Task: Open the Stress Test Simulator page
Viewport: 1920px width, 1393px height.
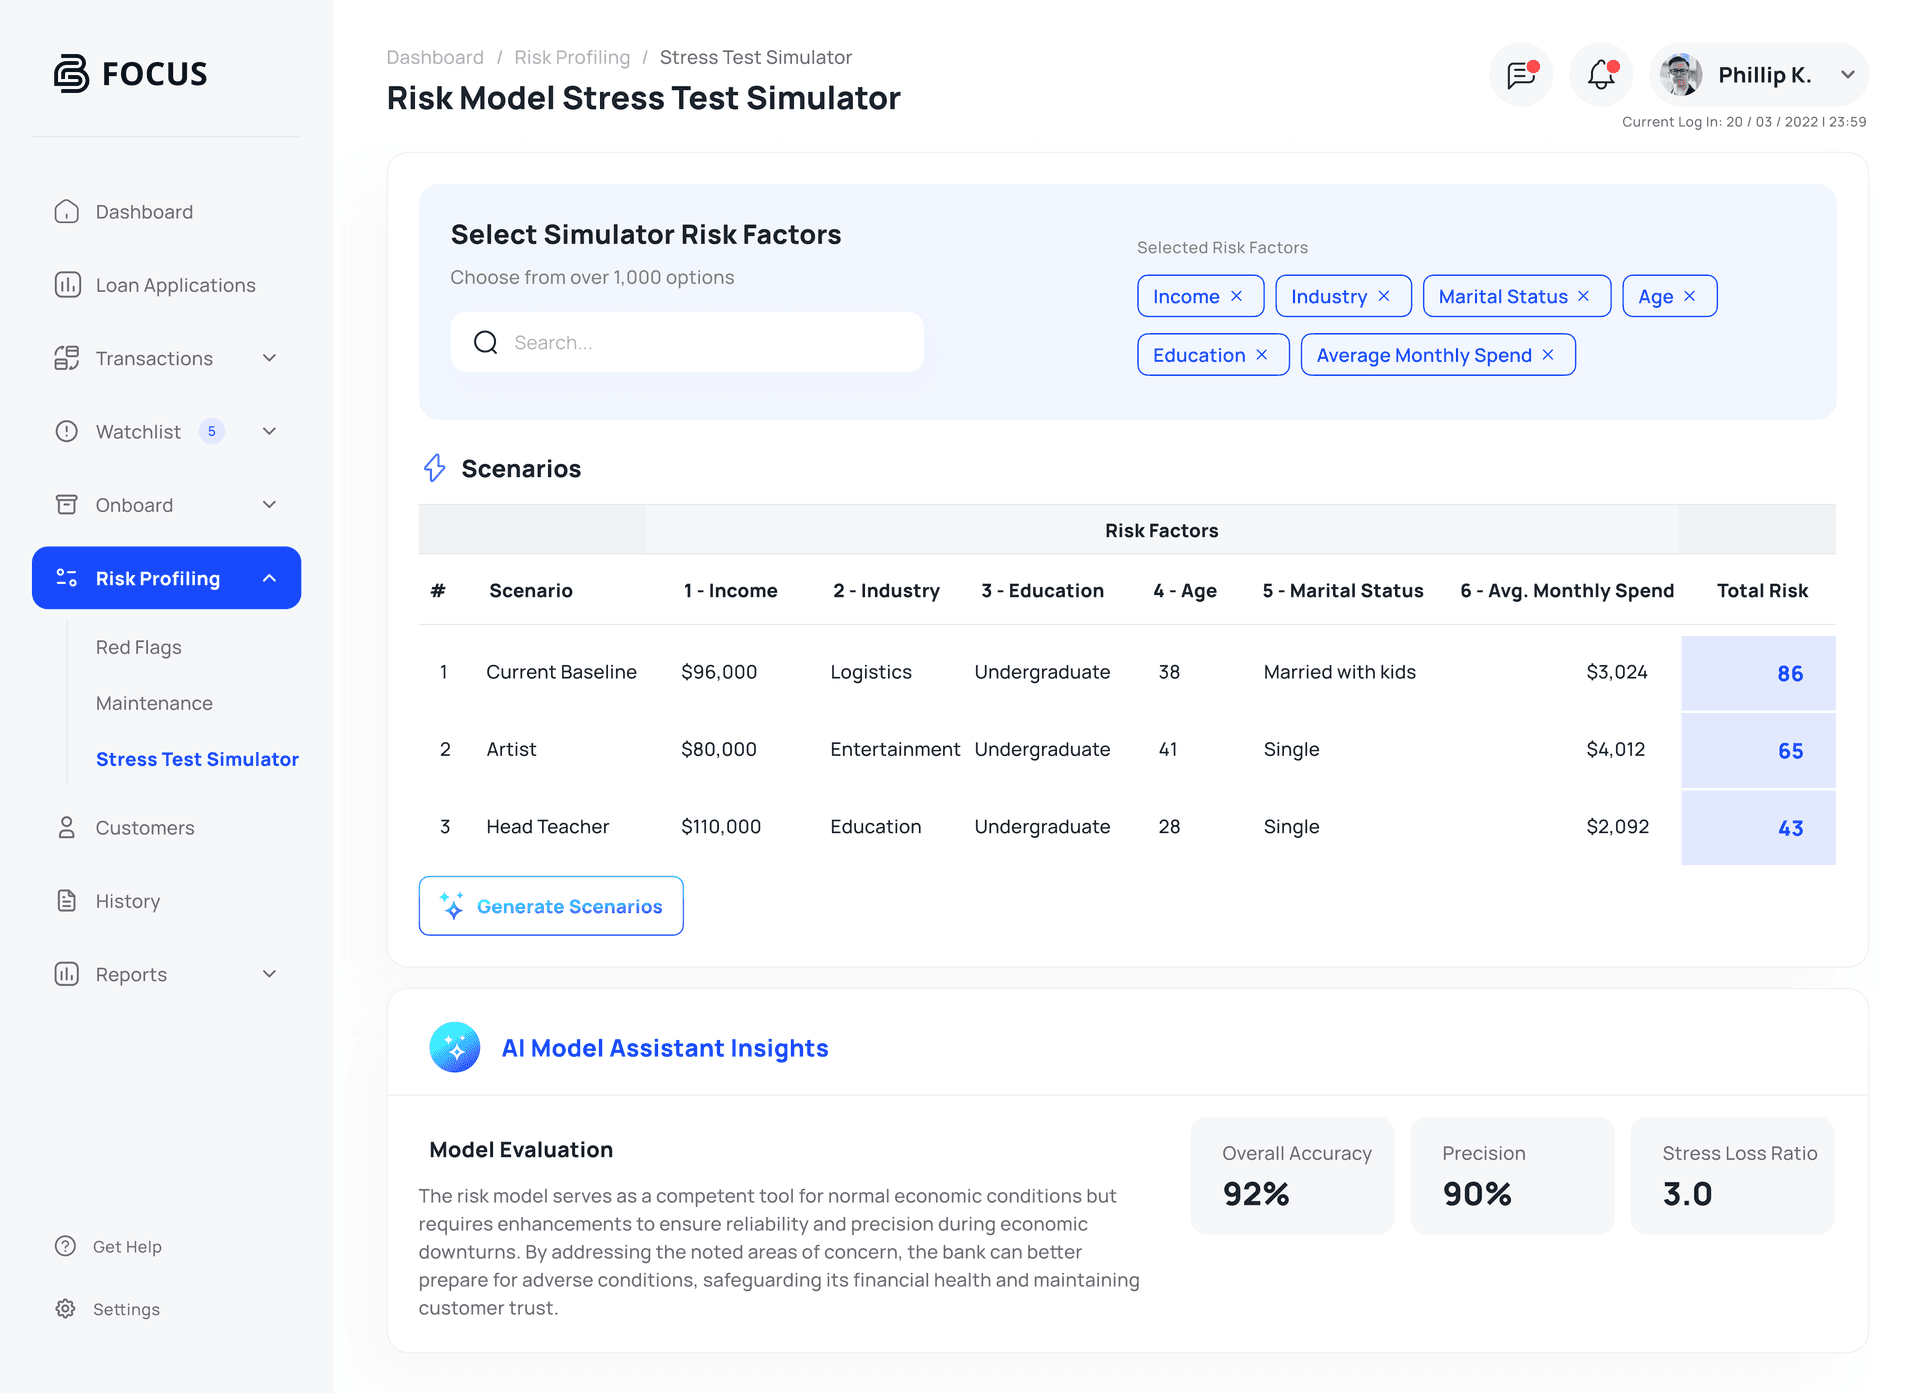Action: (197, 758)
